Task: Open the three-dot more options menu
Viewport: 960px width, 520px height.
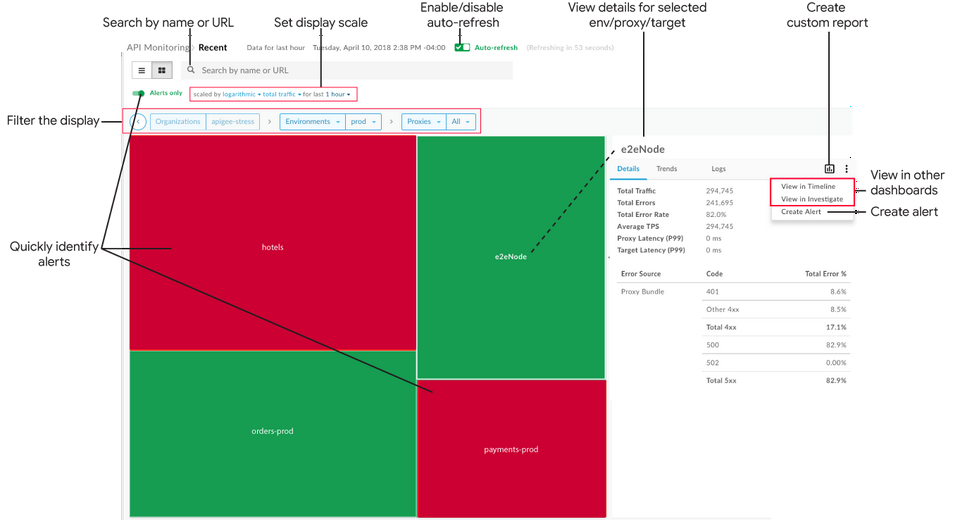Action: pyautogui.click(x=846, y=169)
